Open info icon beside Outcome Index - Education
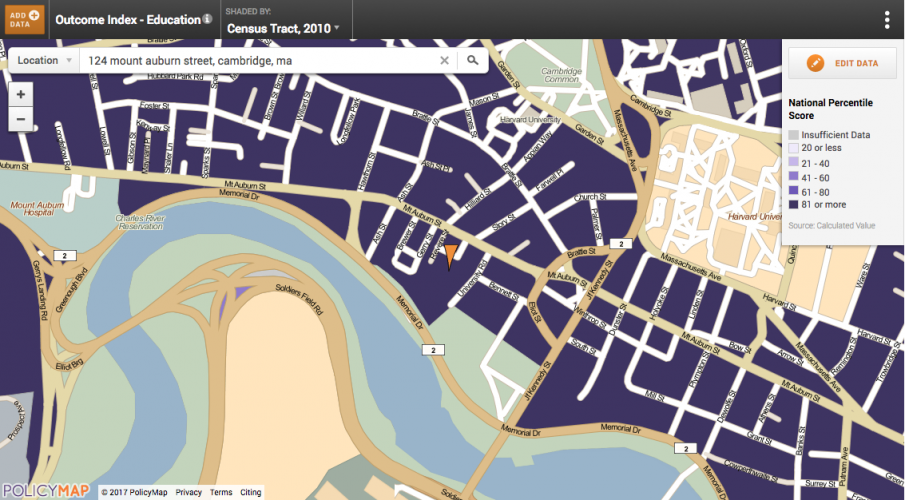 pos(208,19)
